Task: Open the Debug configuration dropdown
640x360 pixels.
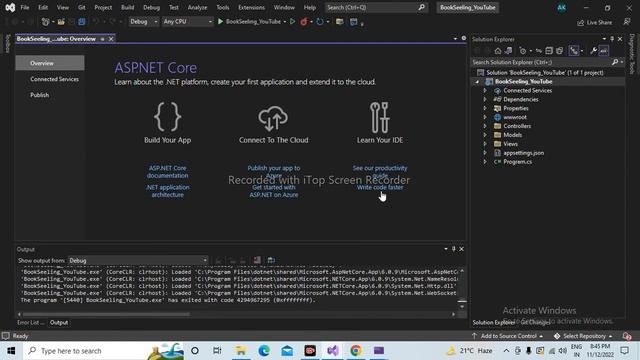Action: point(144,21)
